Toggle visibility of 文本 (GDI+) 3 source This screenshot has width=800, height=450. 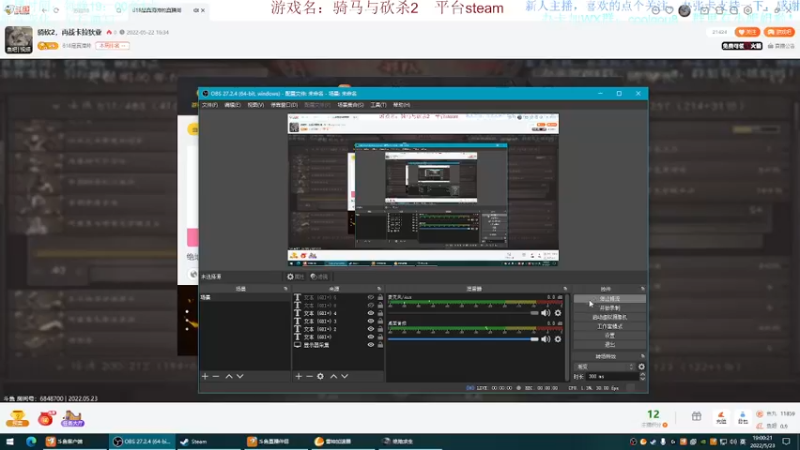[371, 321]
